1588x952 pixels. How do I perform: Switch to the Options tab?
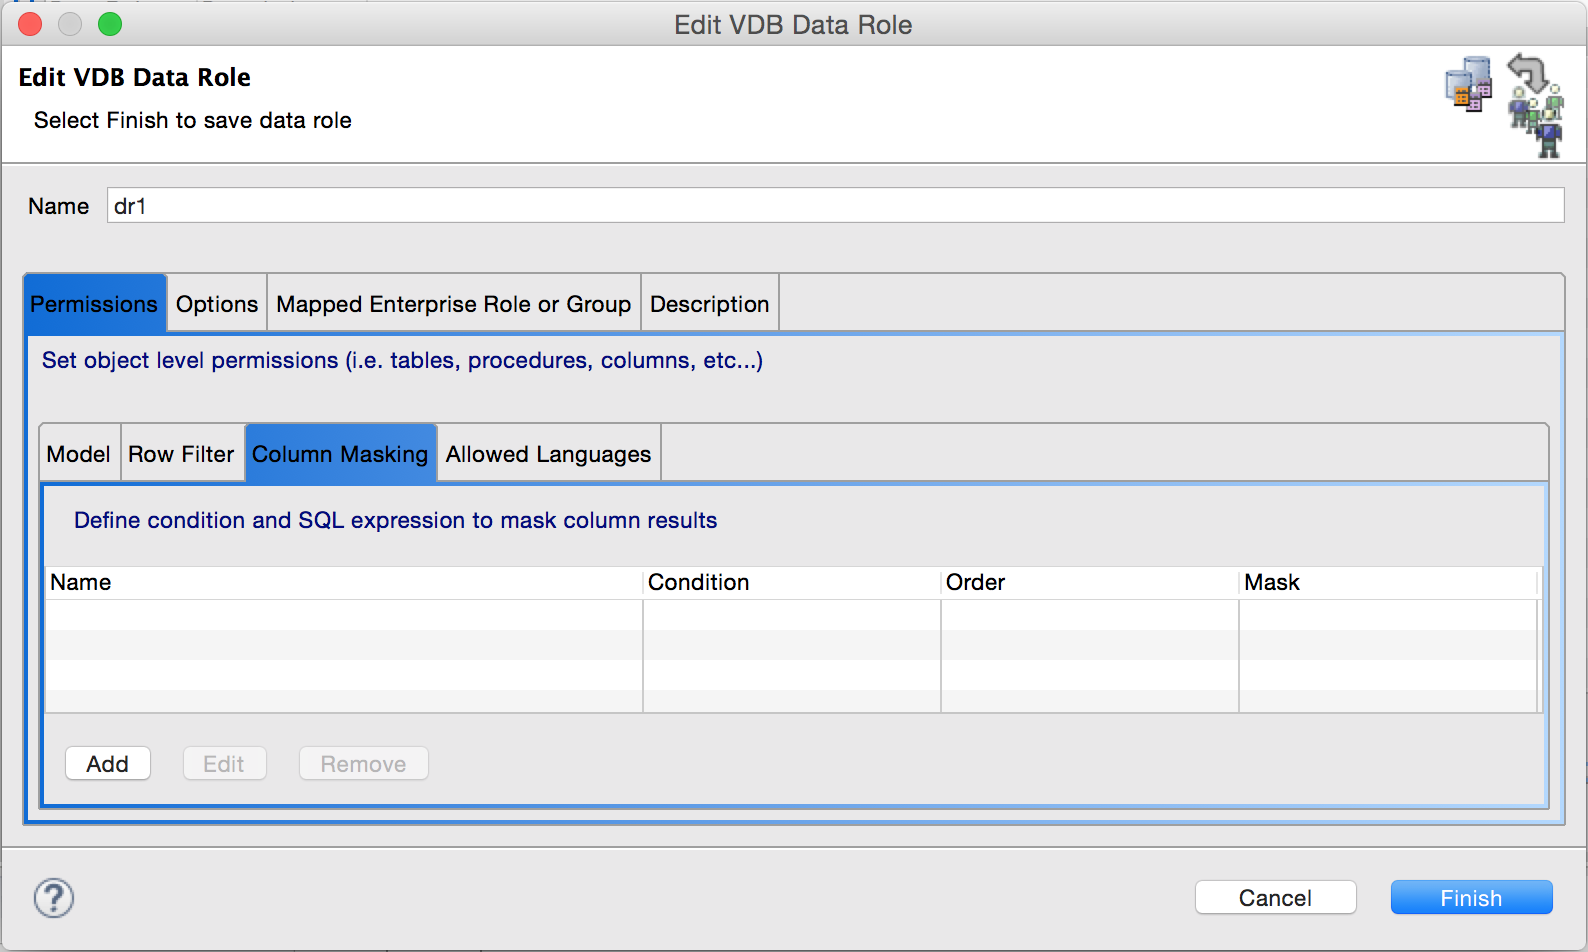[217, 304]
